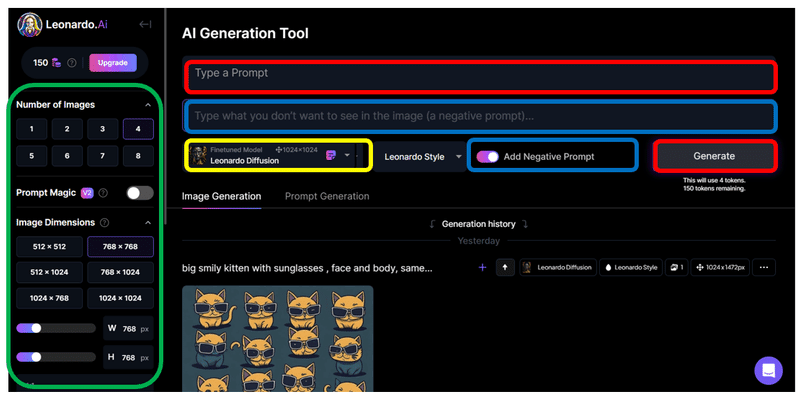Click the Yesterday date label

[x=479, y=241]
